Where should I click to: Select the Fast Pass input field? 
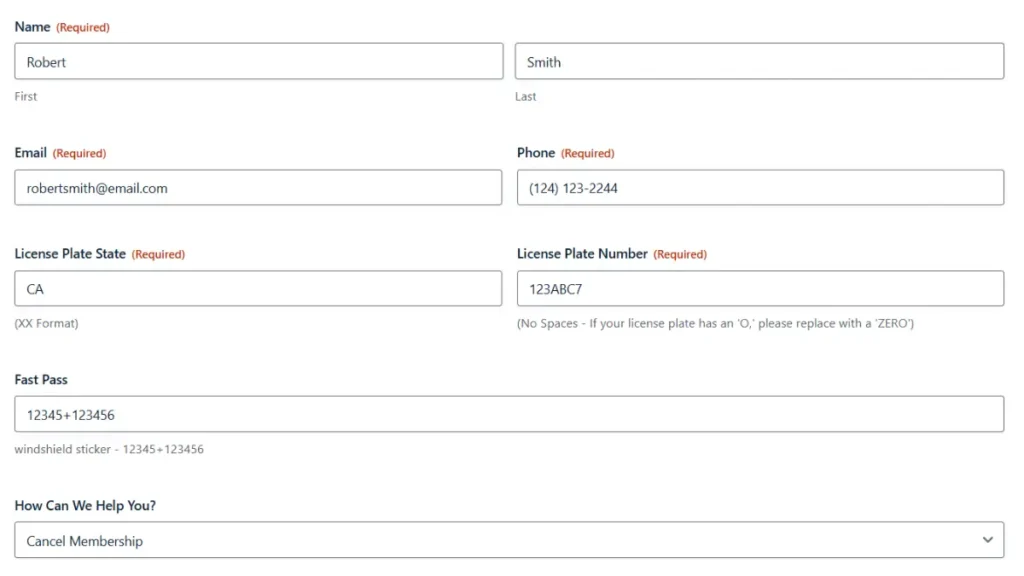[x=509, y=414]
